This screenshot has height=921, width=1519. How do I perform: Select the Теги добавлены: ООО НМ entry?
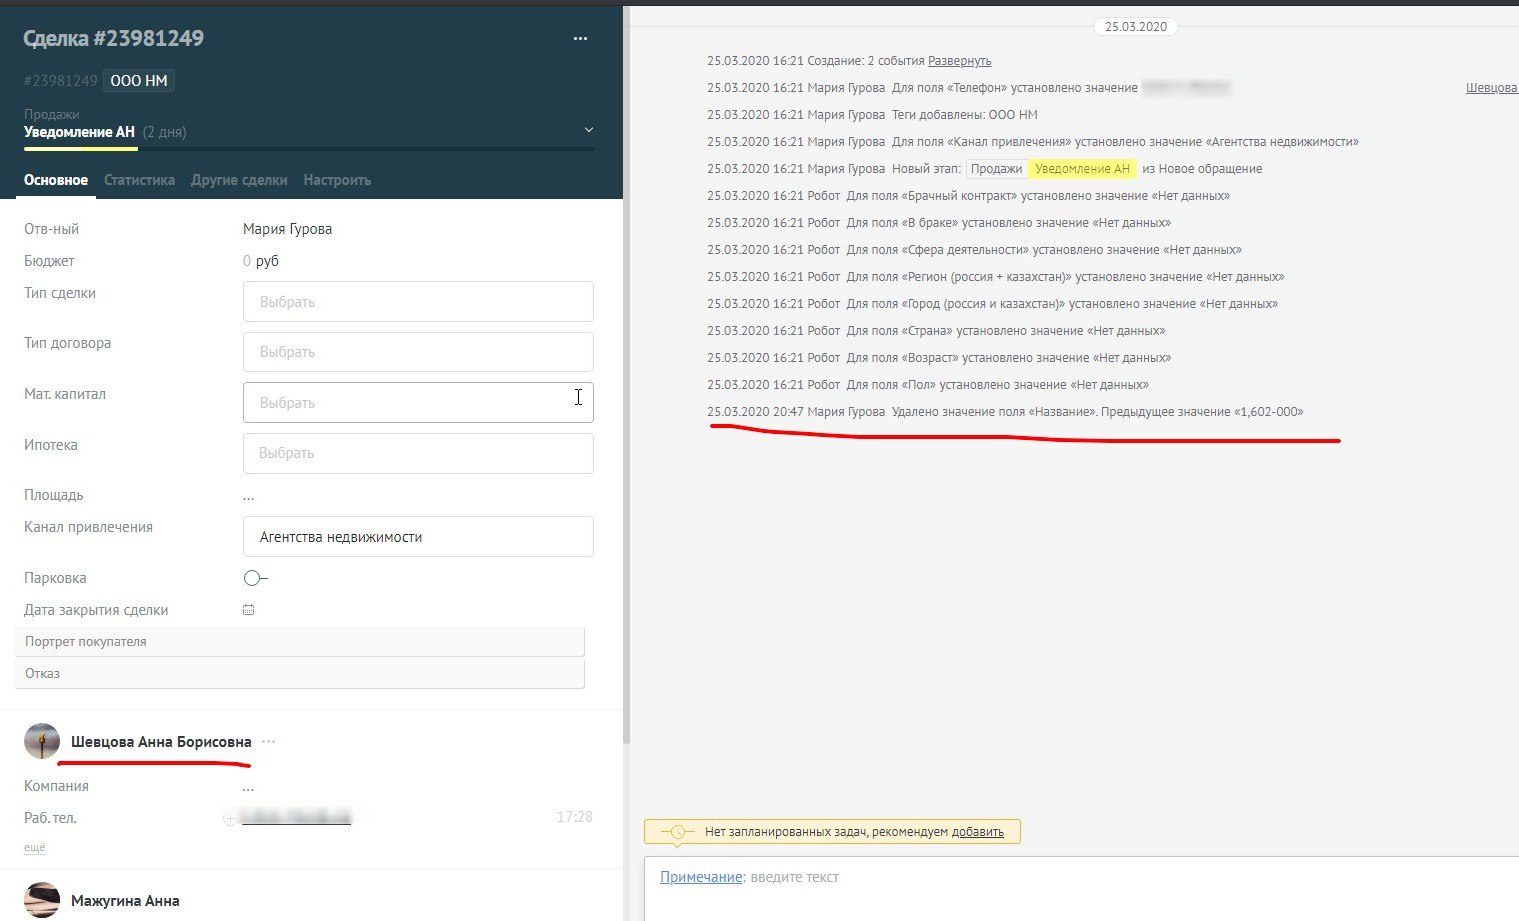pos(872,115)
